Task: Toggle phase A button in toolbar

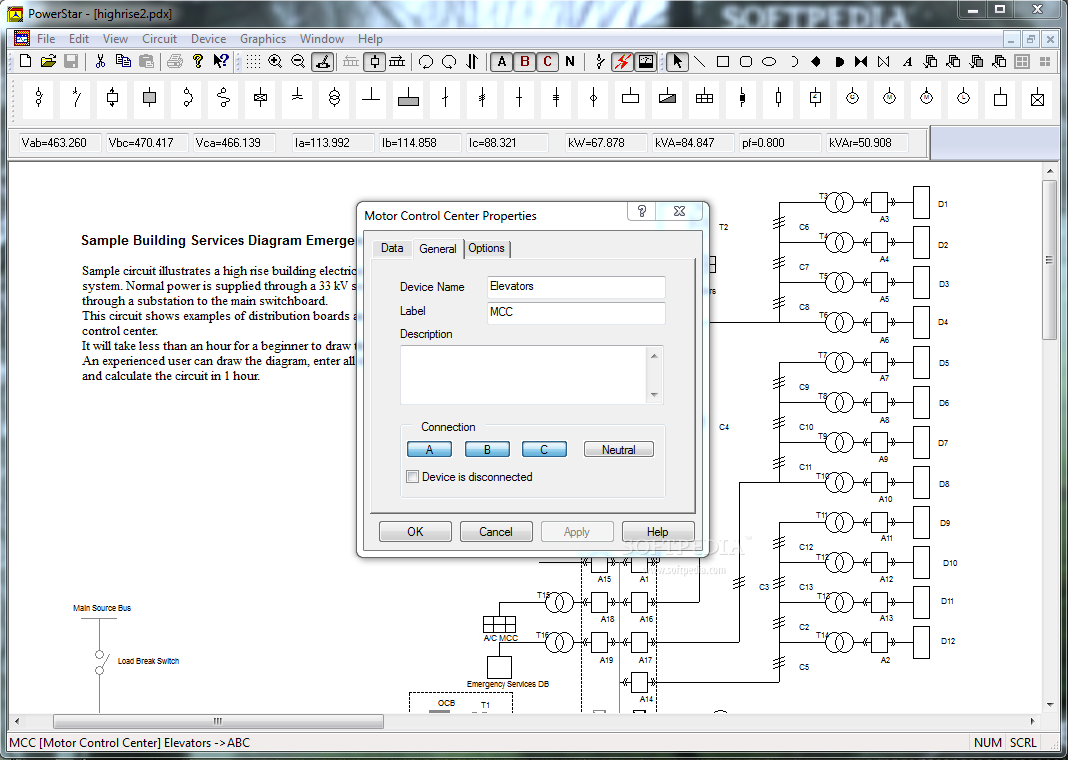Action: [x=502, y=62]
